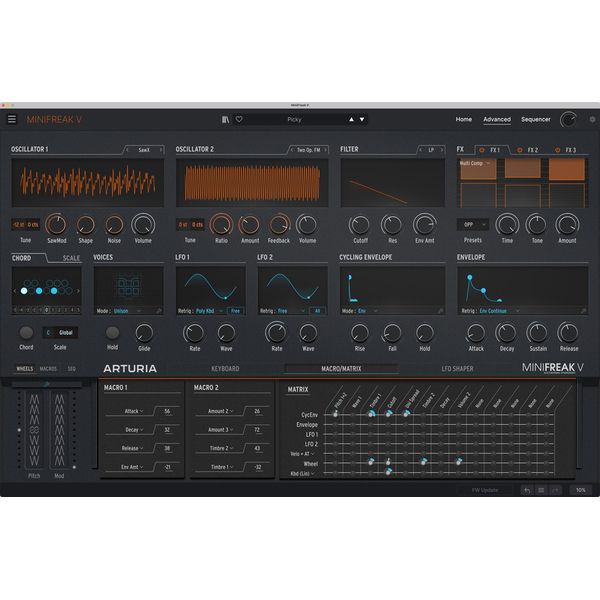Screen dimensions: 600x600
Task: Load next preset with down arrow
Action: click(x=362, y=119)
